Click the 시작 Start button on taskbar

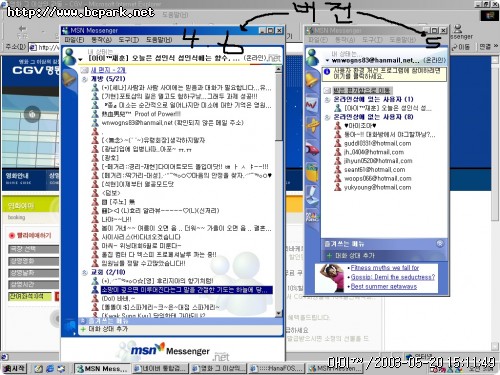(14, 368)
